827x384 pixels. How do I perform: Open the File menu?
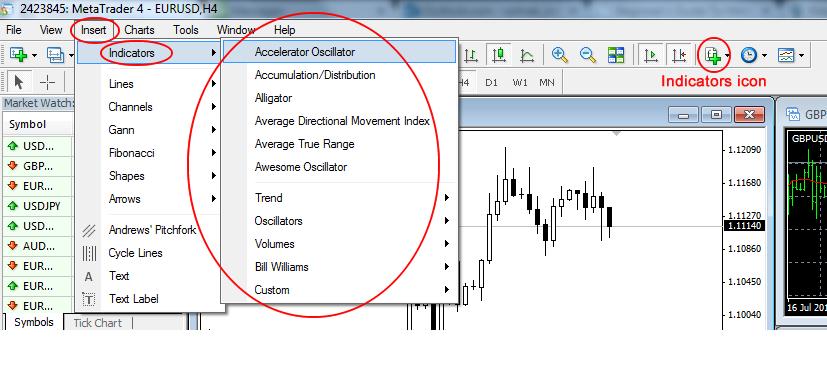14,30
